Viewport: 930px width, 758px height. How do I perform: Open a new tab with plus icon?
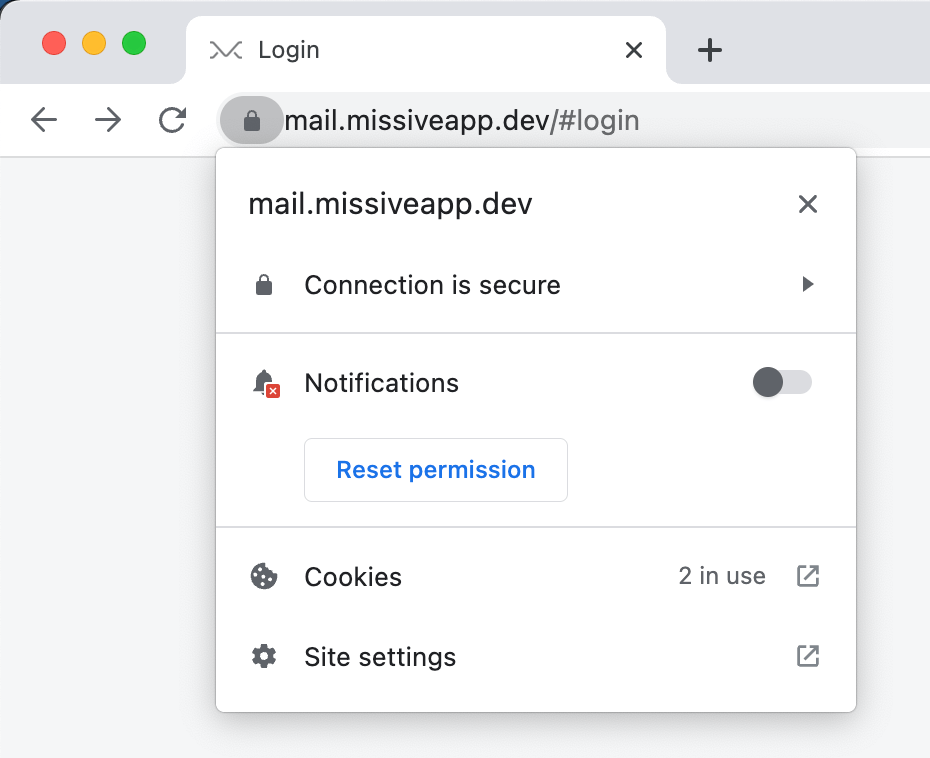pos(709,50)
